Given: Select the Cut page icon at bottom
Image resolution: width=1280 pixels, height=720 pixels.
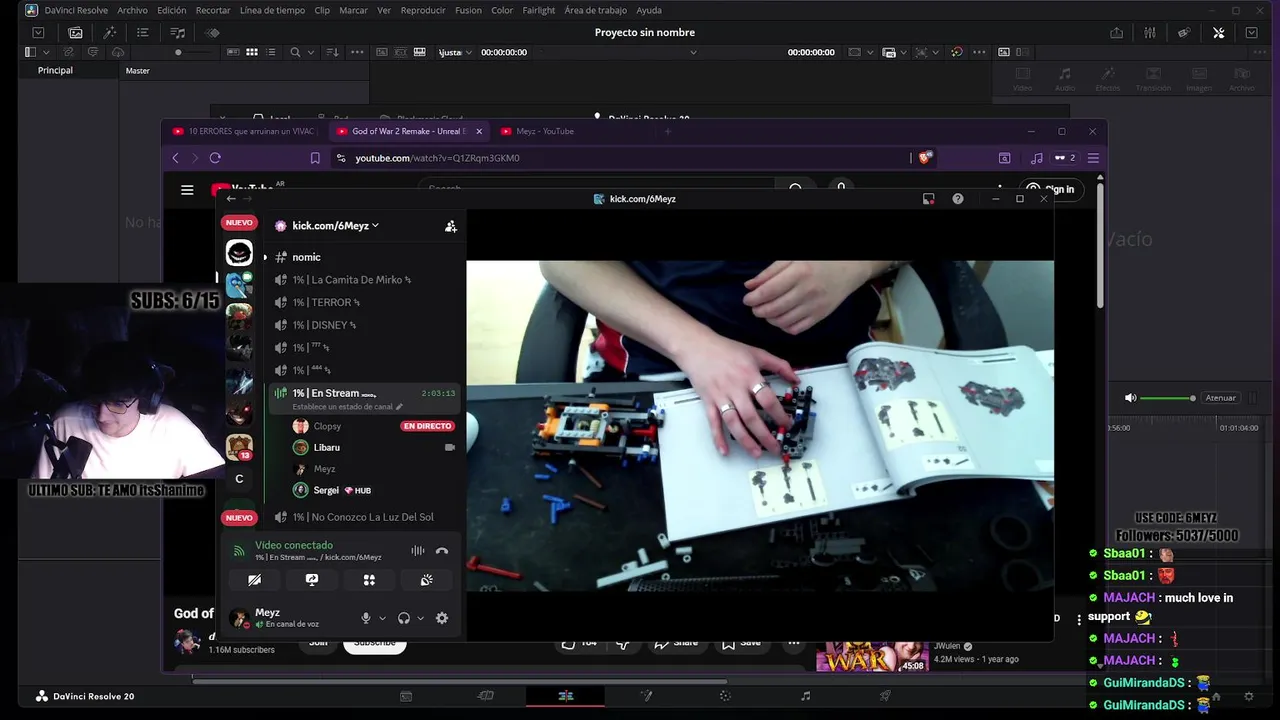Looking at the screenshot, I should pos(485,695).
